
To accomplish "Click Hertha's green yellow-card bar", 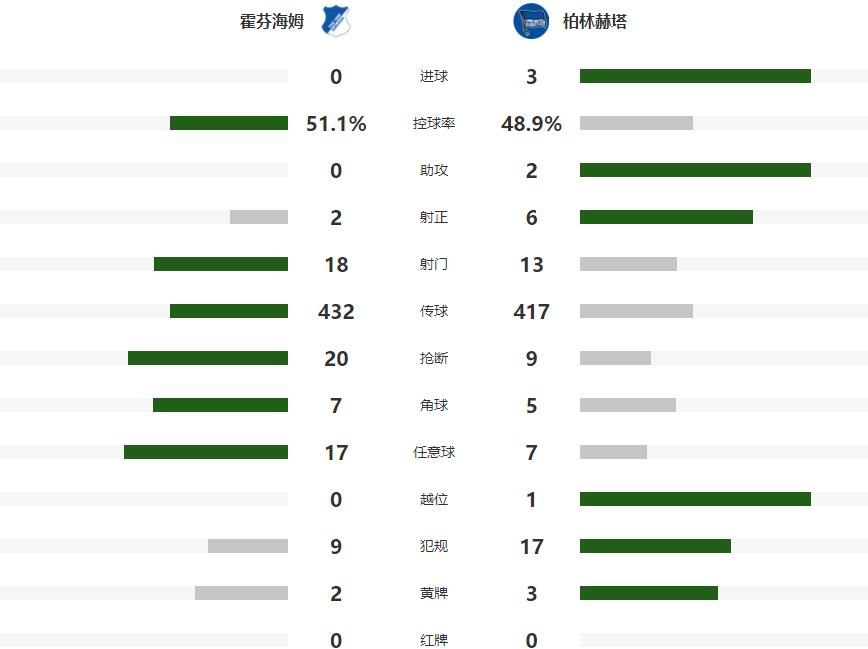I will pos(649,593).
